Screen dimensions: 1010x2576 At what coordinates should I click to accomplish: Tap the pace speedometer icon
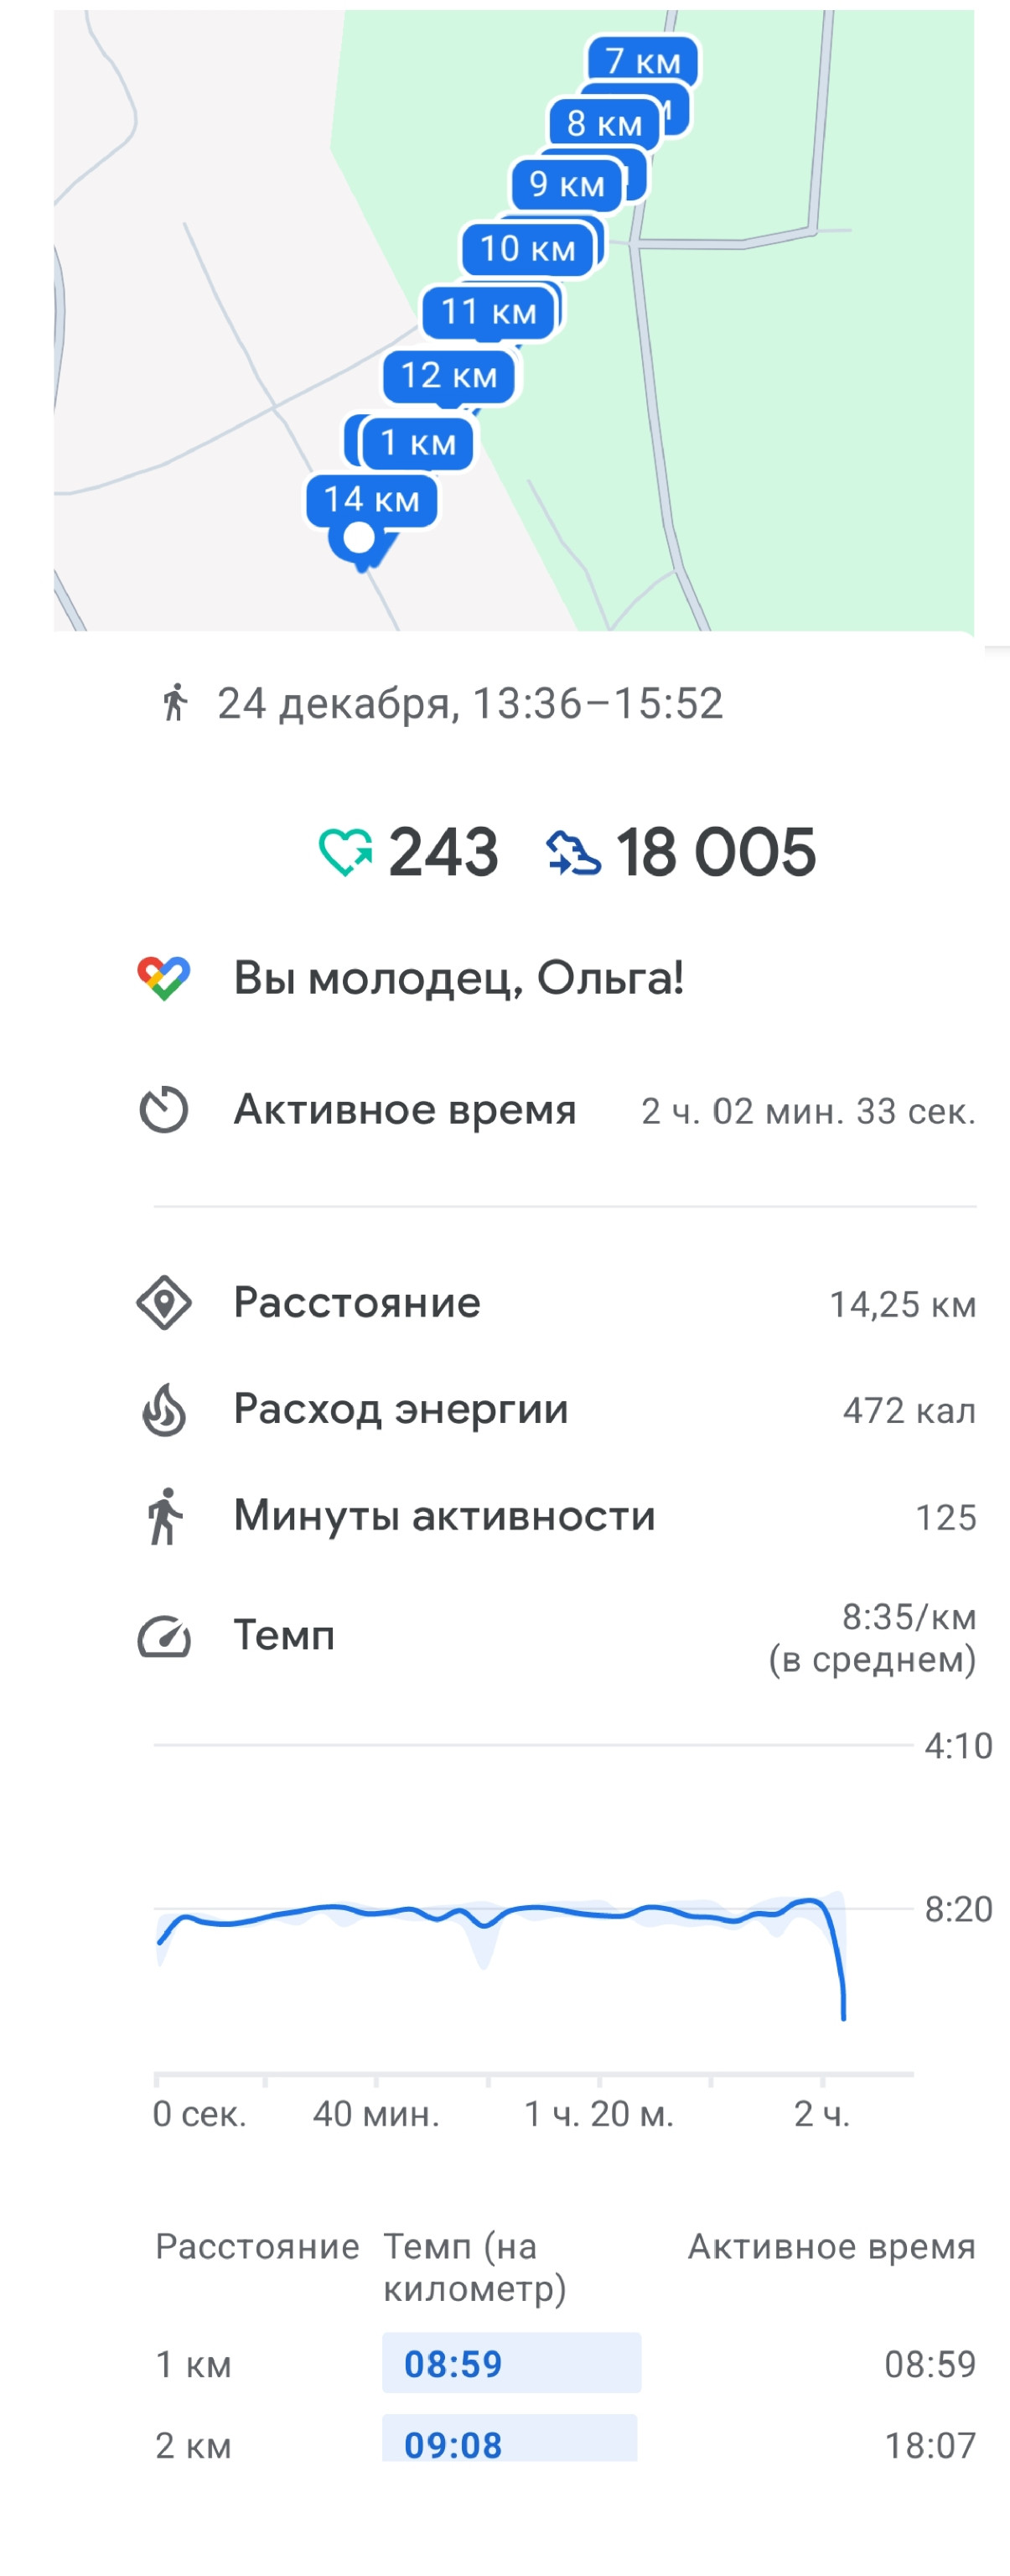164,1636
